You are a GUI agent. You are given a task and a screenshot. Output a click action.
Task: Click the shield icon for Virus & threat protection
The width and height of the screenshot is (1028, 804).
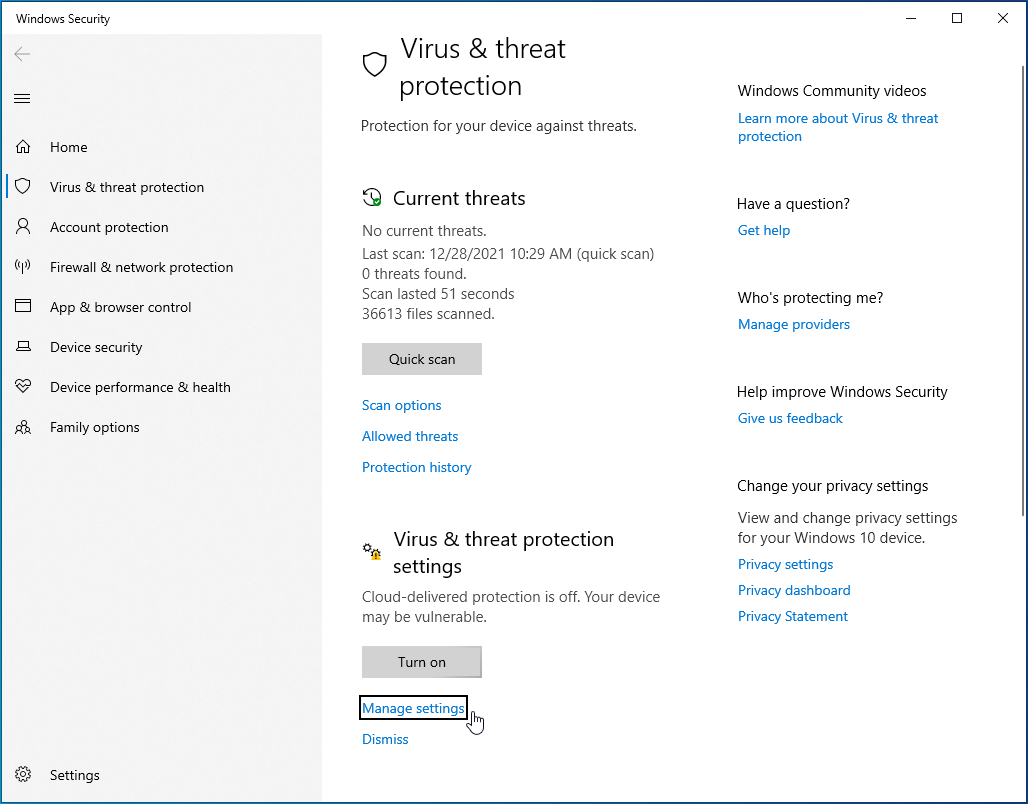pyautogui.click(x=23, y=187)
